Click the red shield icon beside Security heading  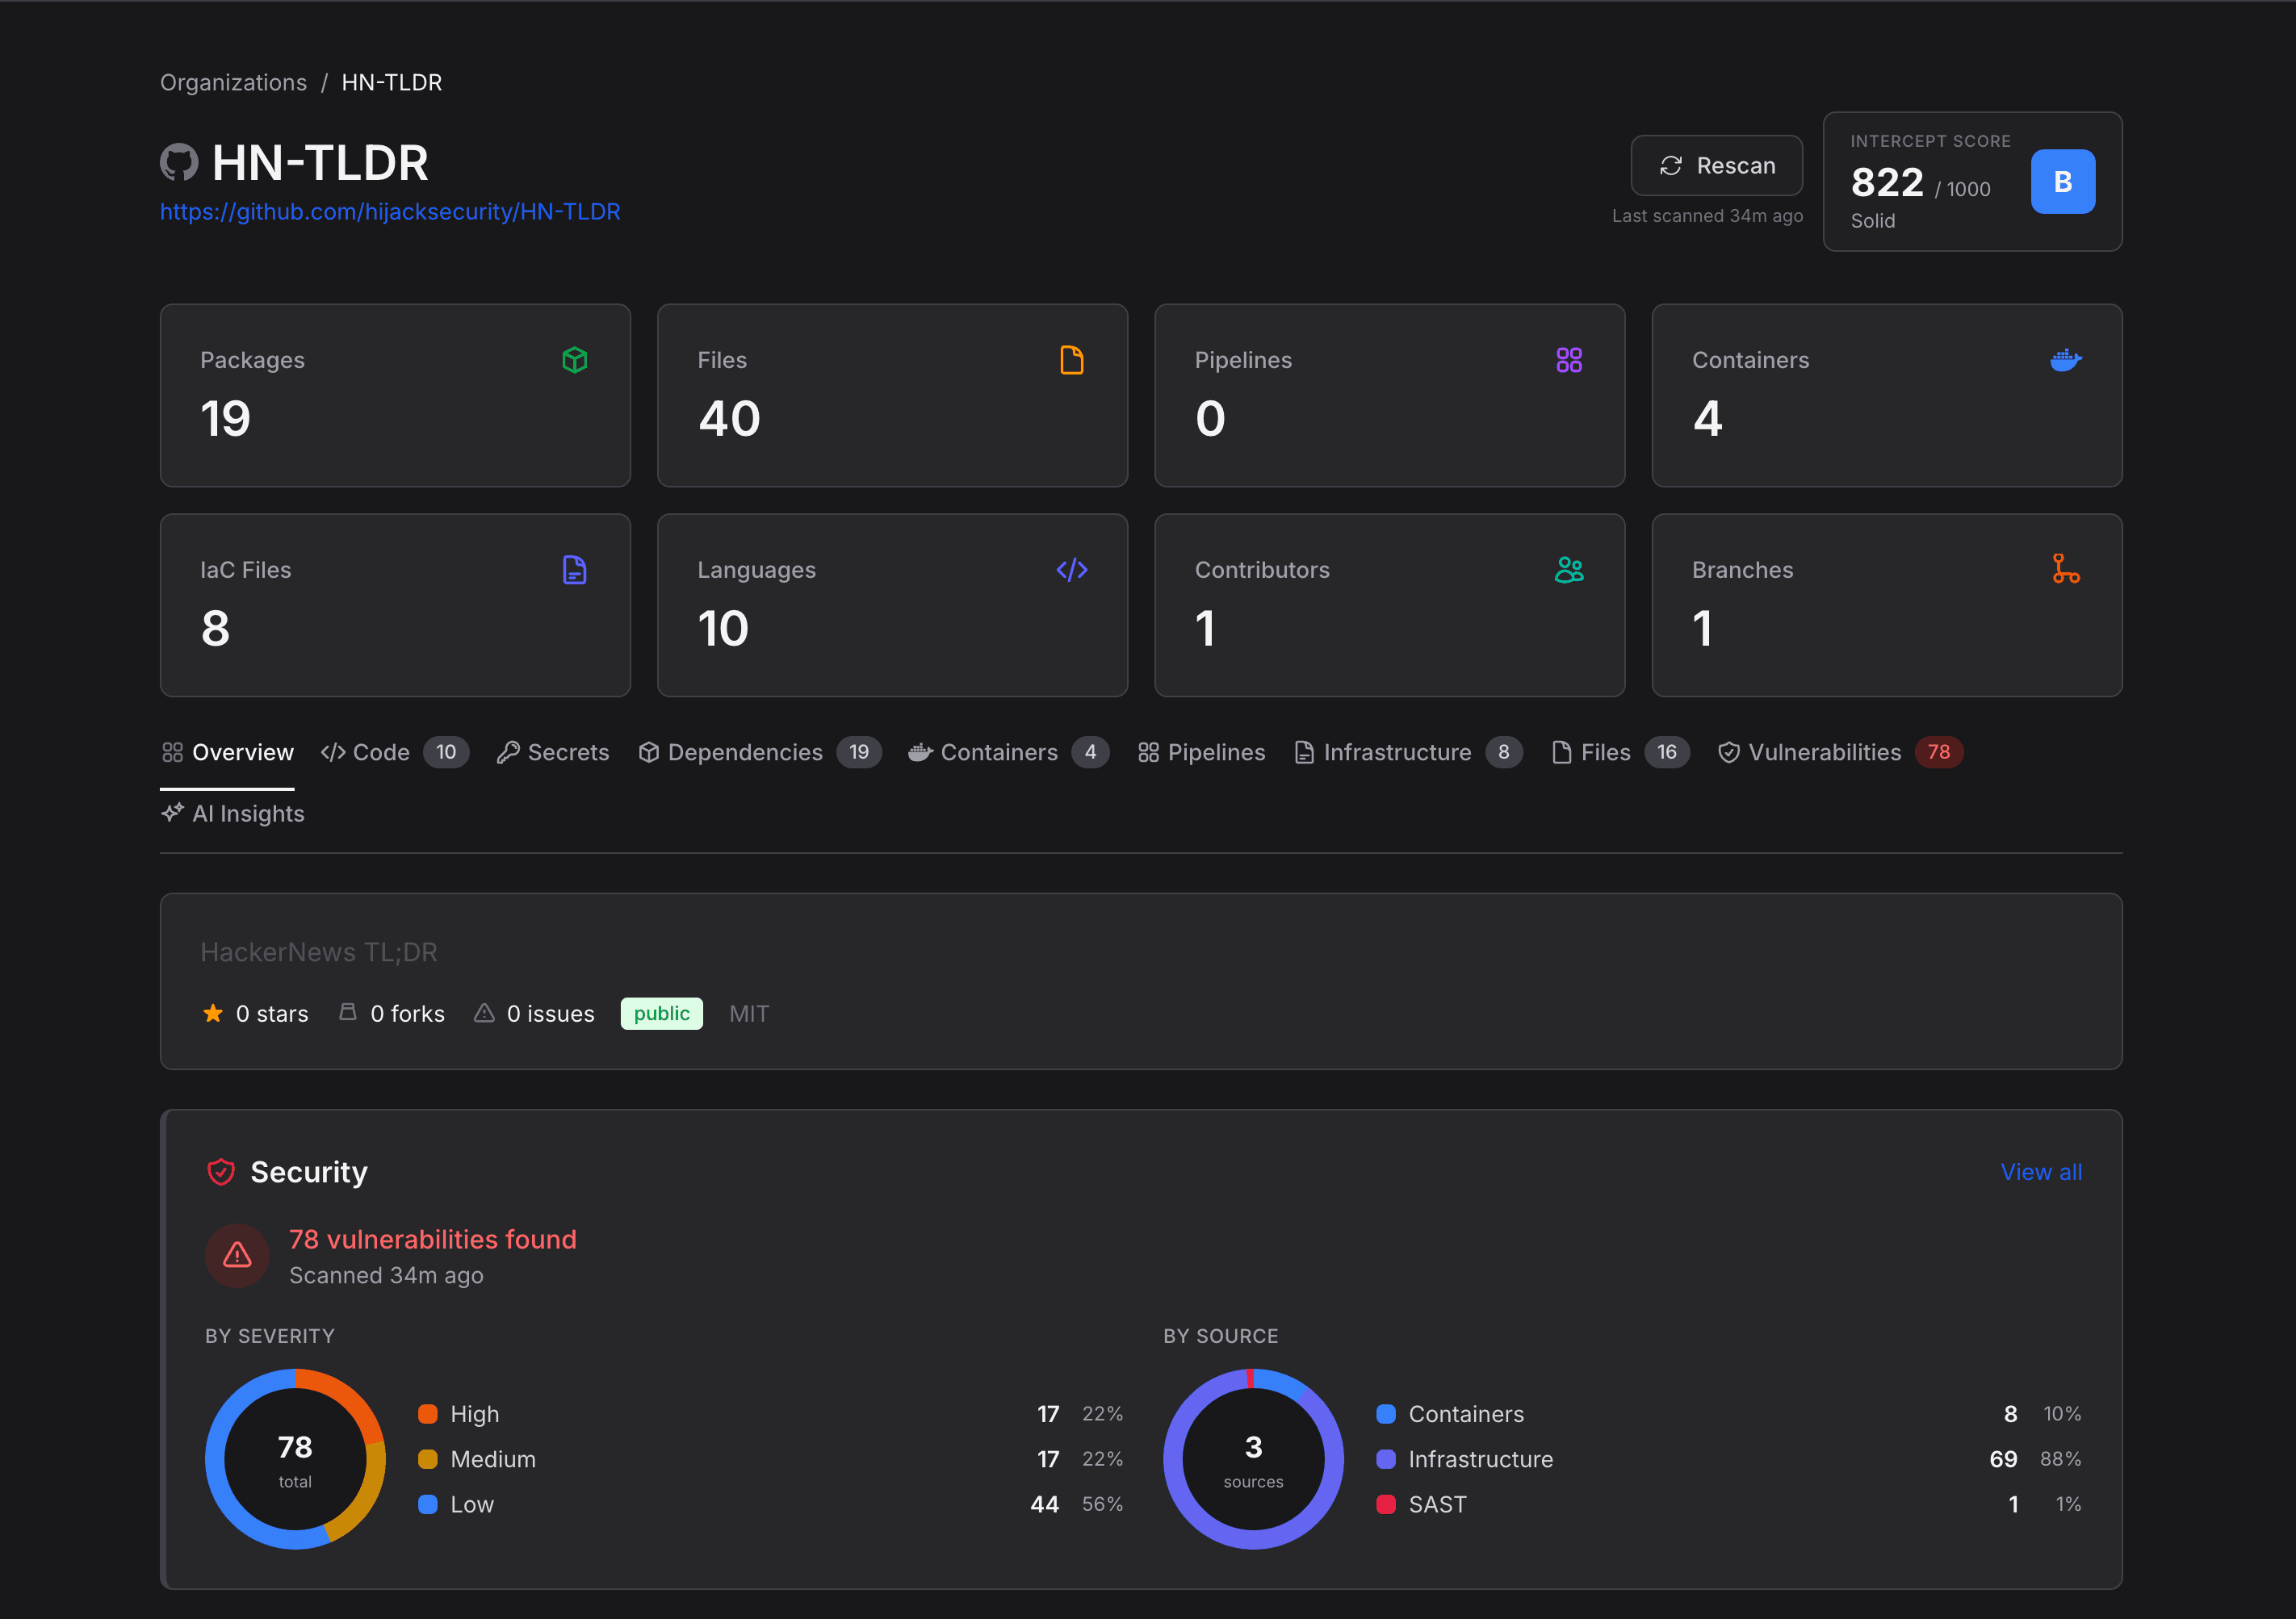pyautogui.click(x=221, y=1171)
